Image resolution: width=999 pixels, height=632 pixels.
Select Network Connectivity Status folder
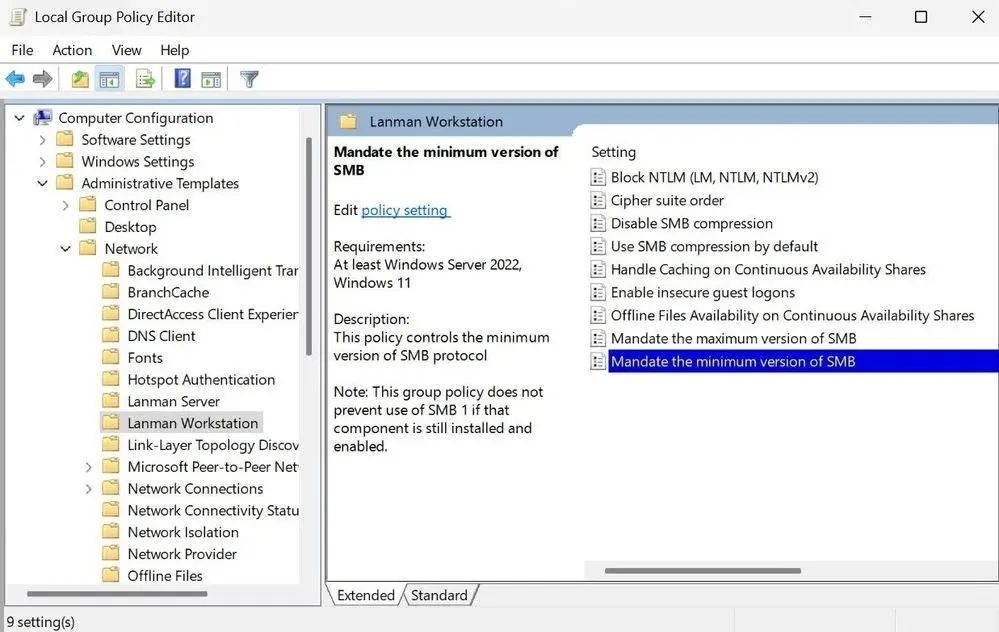tap(213, 510)
